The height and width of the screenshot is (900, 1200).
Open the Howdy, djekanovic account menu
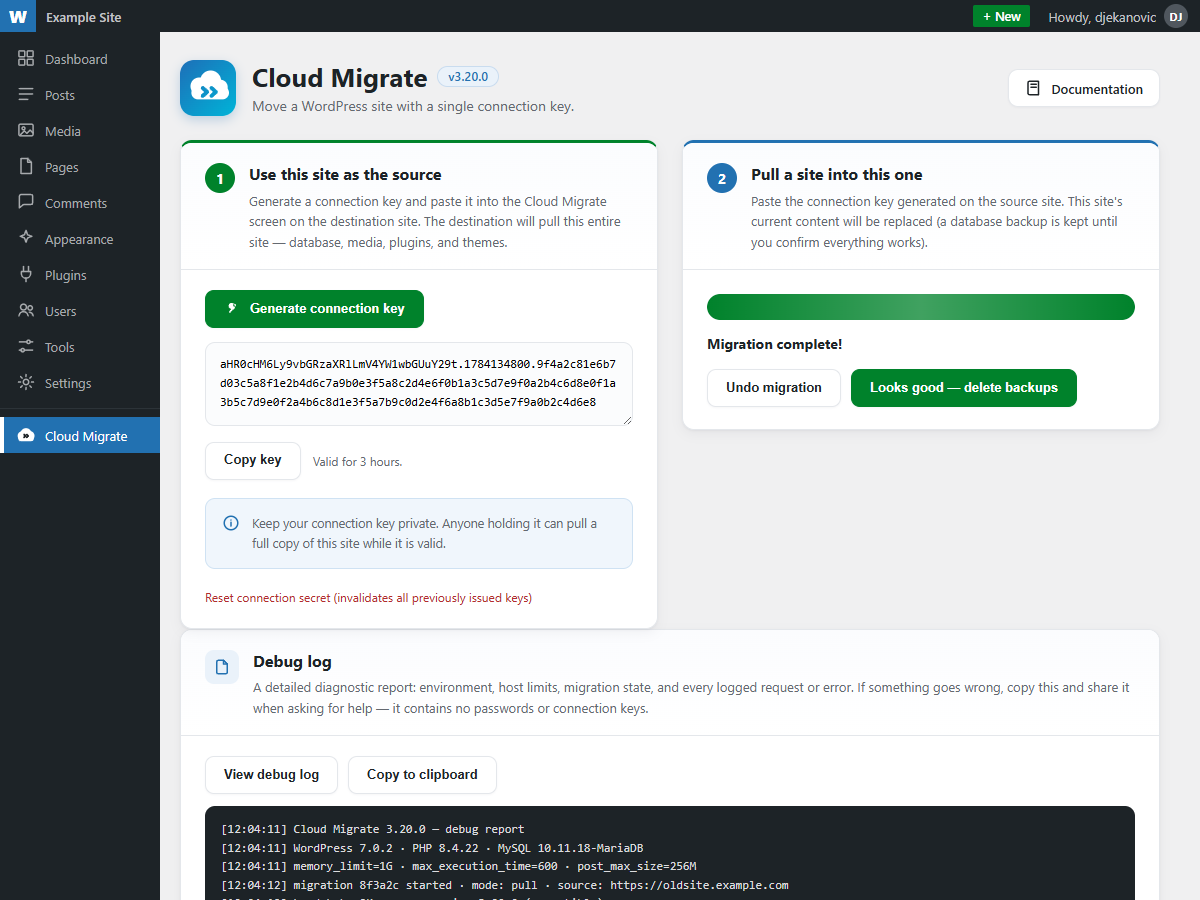(x=1118, y=17)
